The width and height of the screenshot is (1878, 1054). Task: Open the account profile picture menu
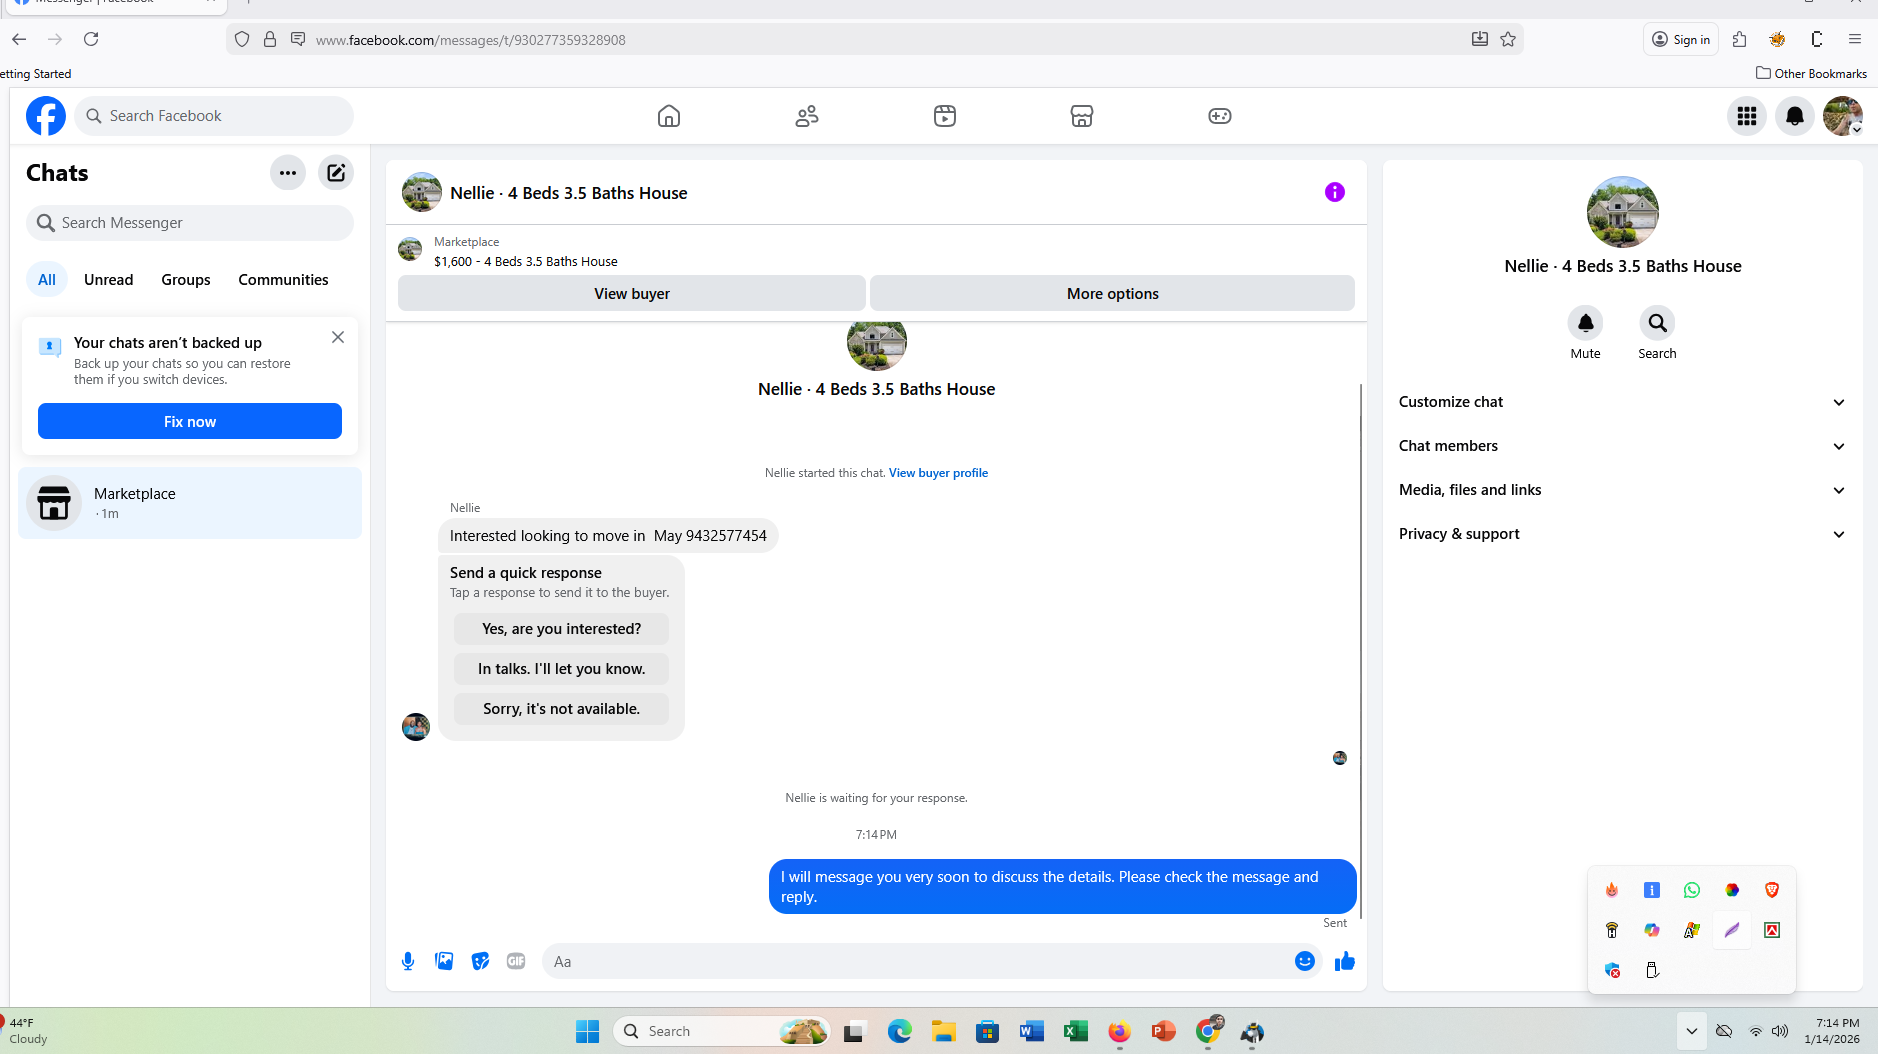point(1843,116)
